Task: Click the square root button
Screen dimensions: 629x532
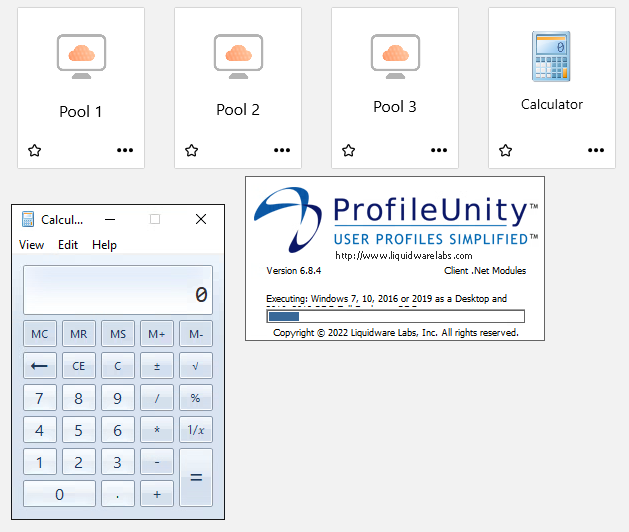Action: (196, 366)
